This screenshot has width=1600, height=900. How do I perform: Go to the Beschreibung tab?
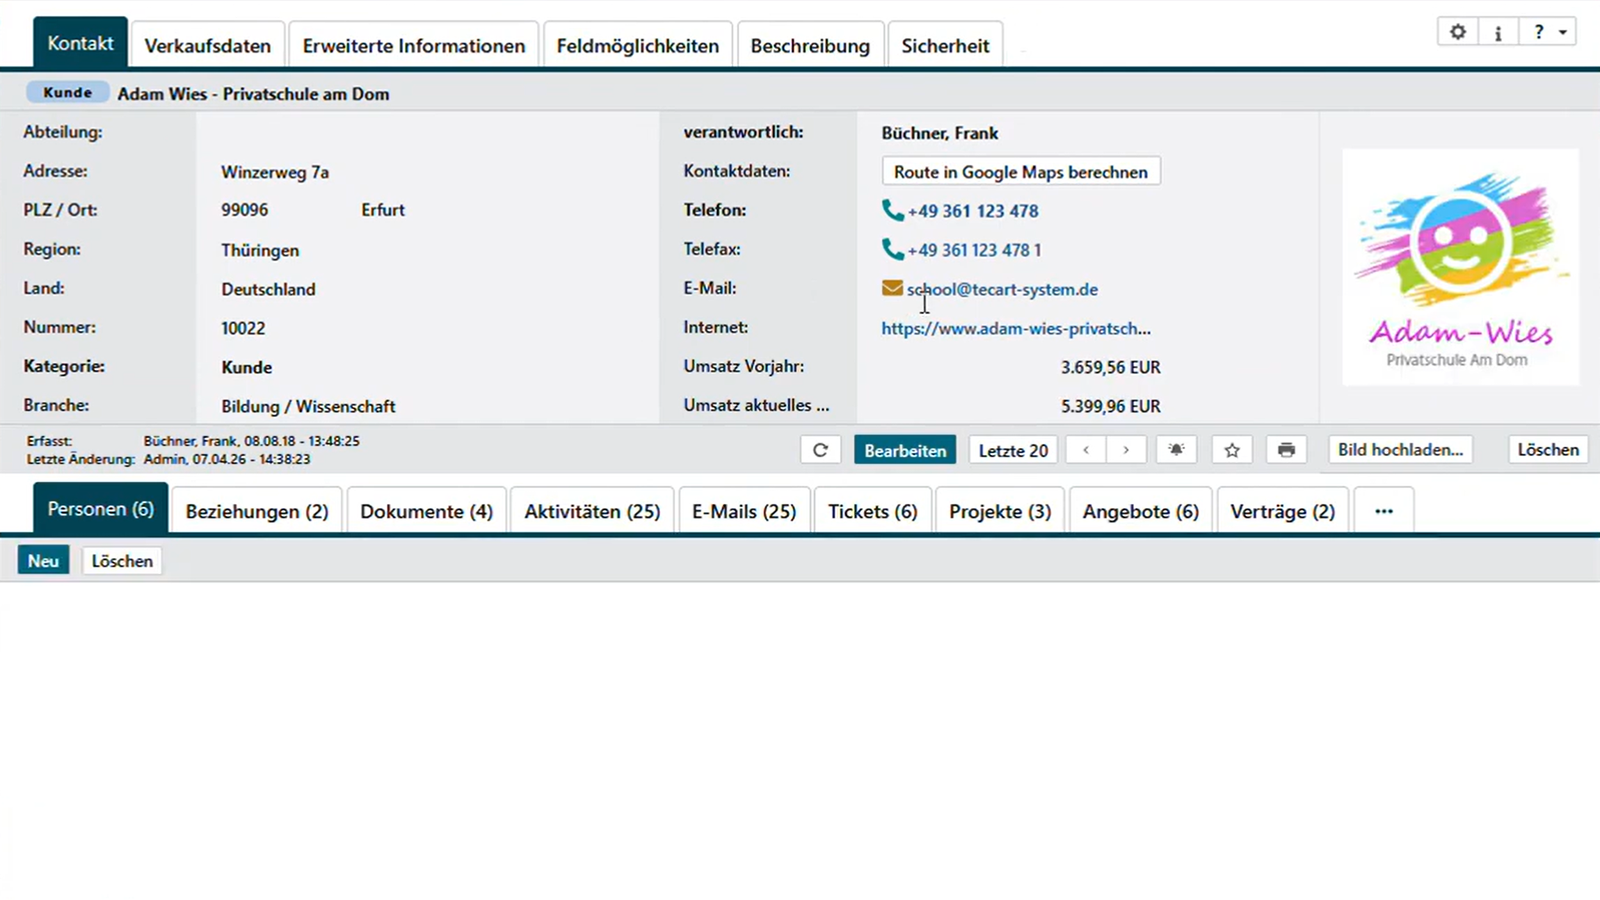coord(810,45)
